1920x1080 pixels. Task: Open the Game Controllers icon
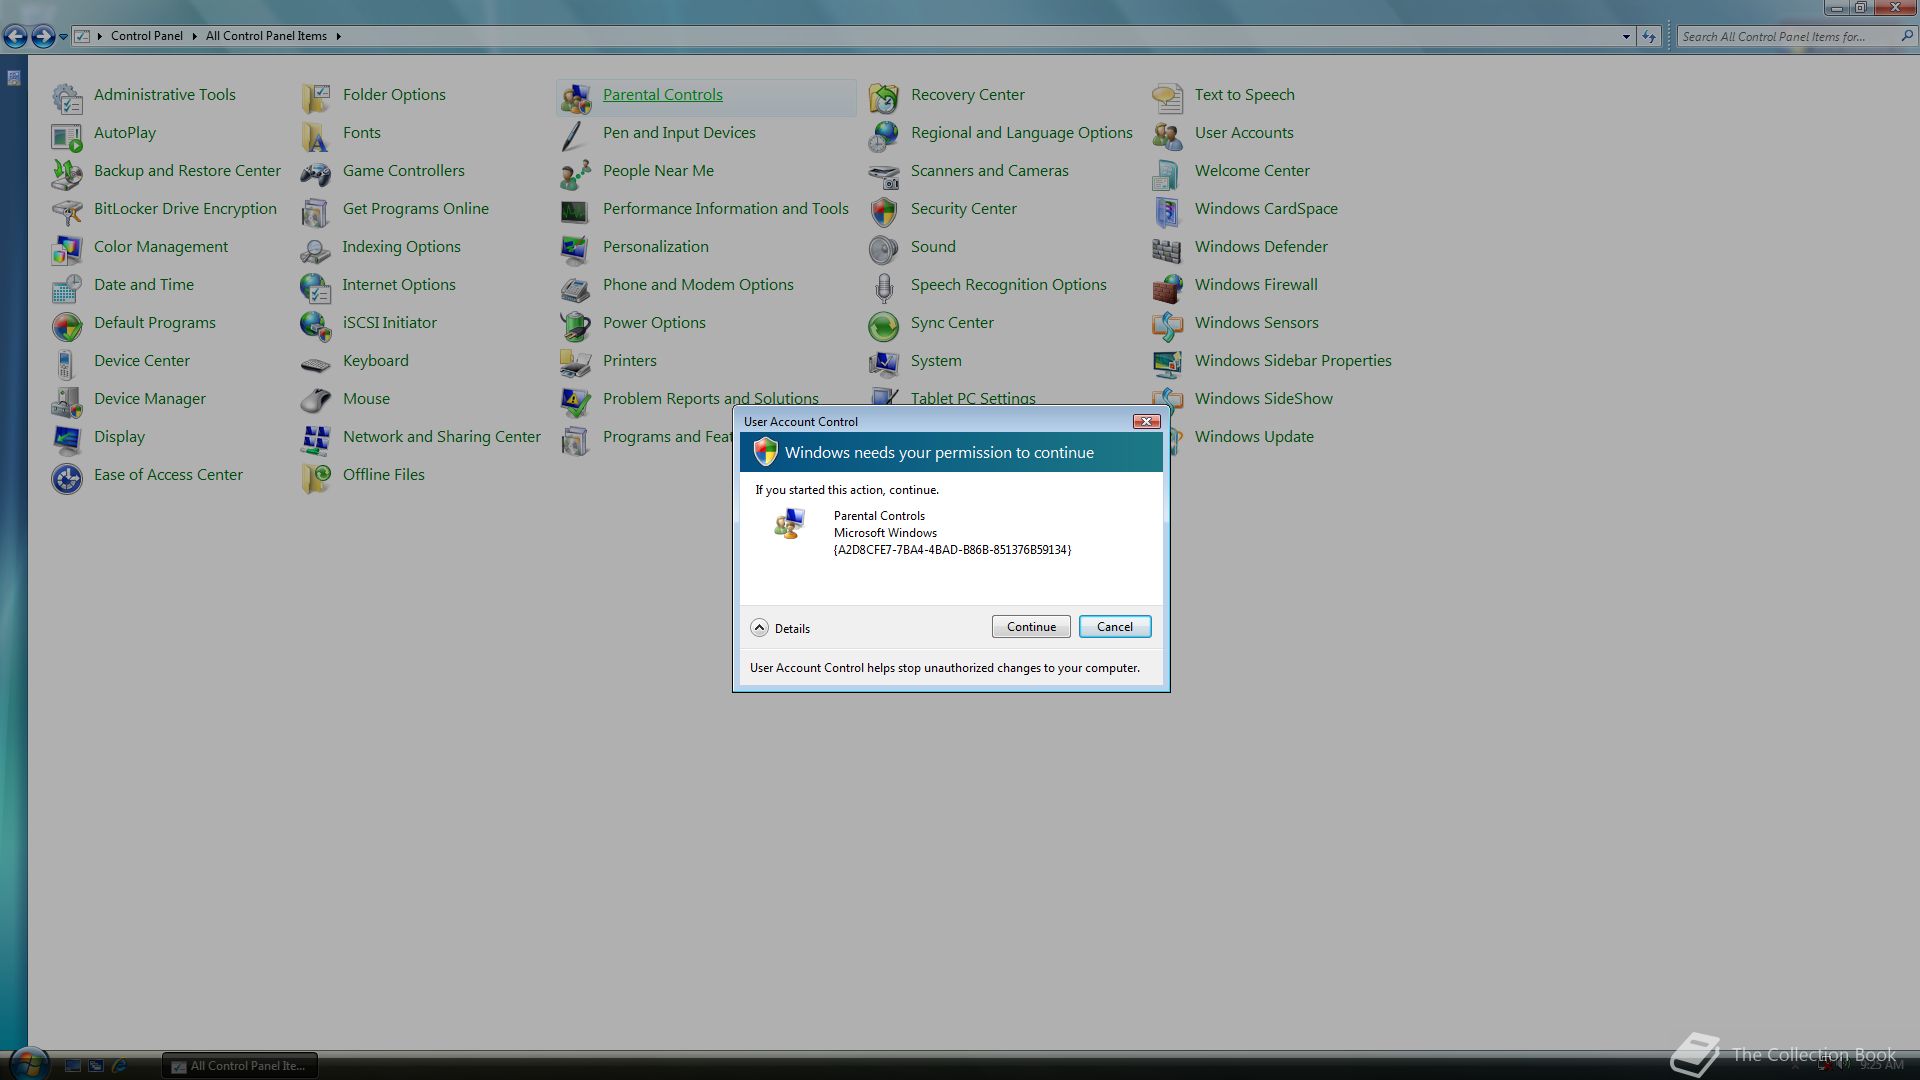click(316, 174)
